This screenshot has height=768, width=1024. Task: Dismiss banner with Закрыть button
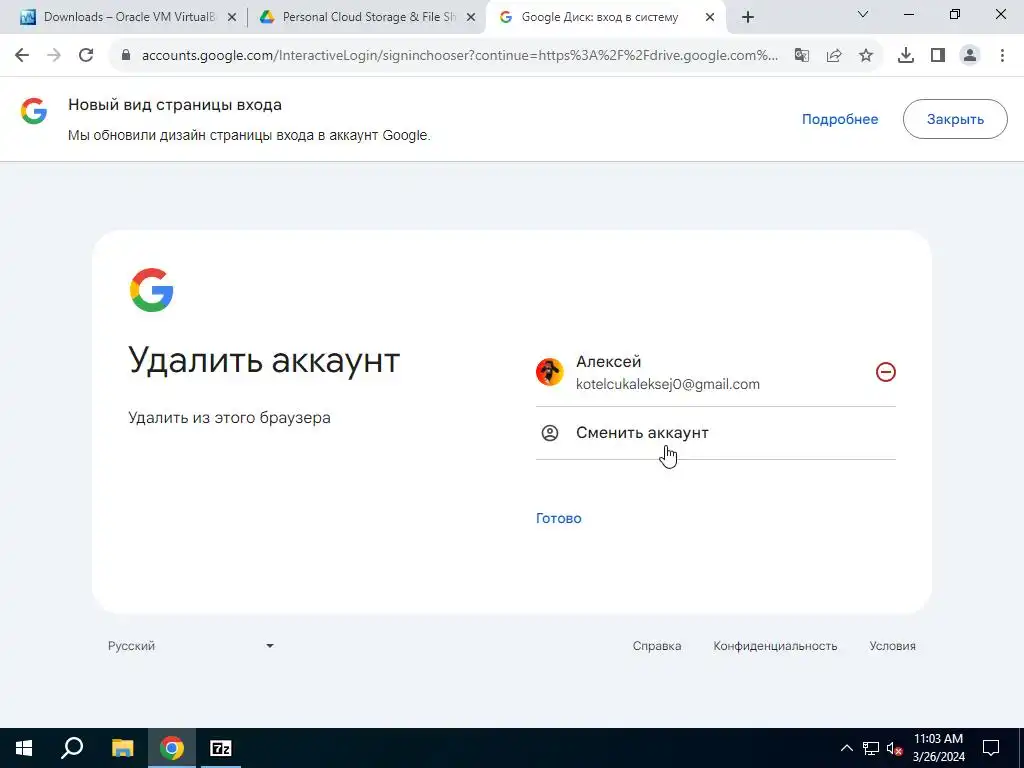[955, 120]
